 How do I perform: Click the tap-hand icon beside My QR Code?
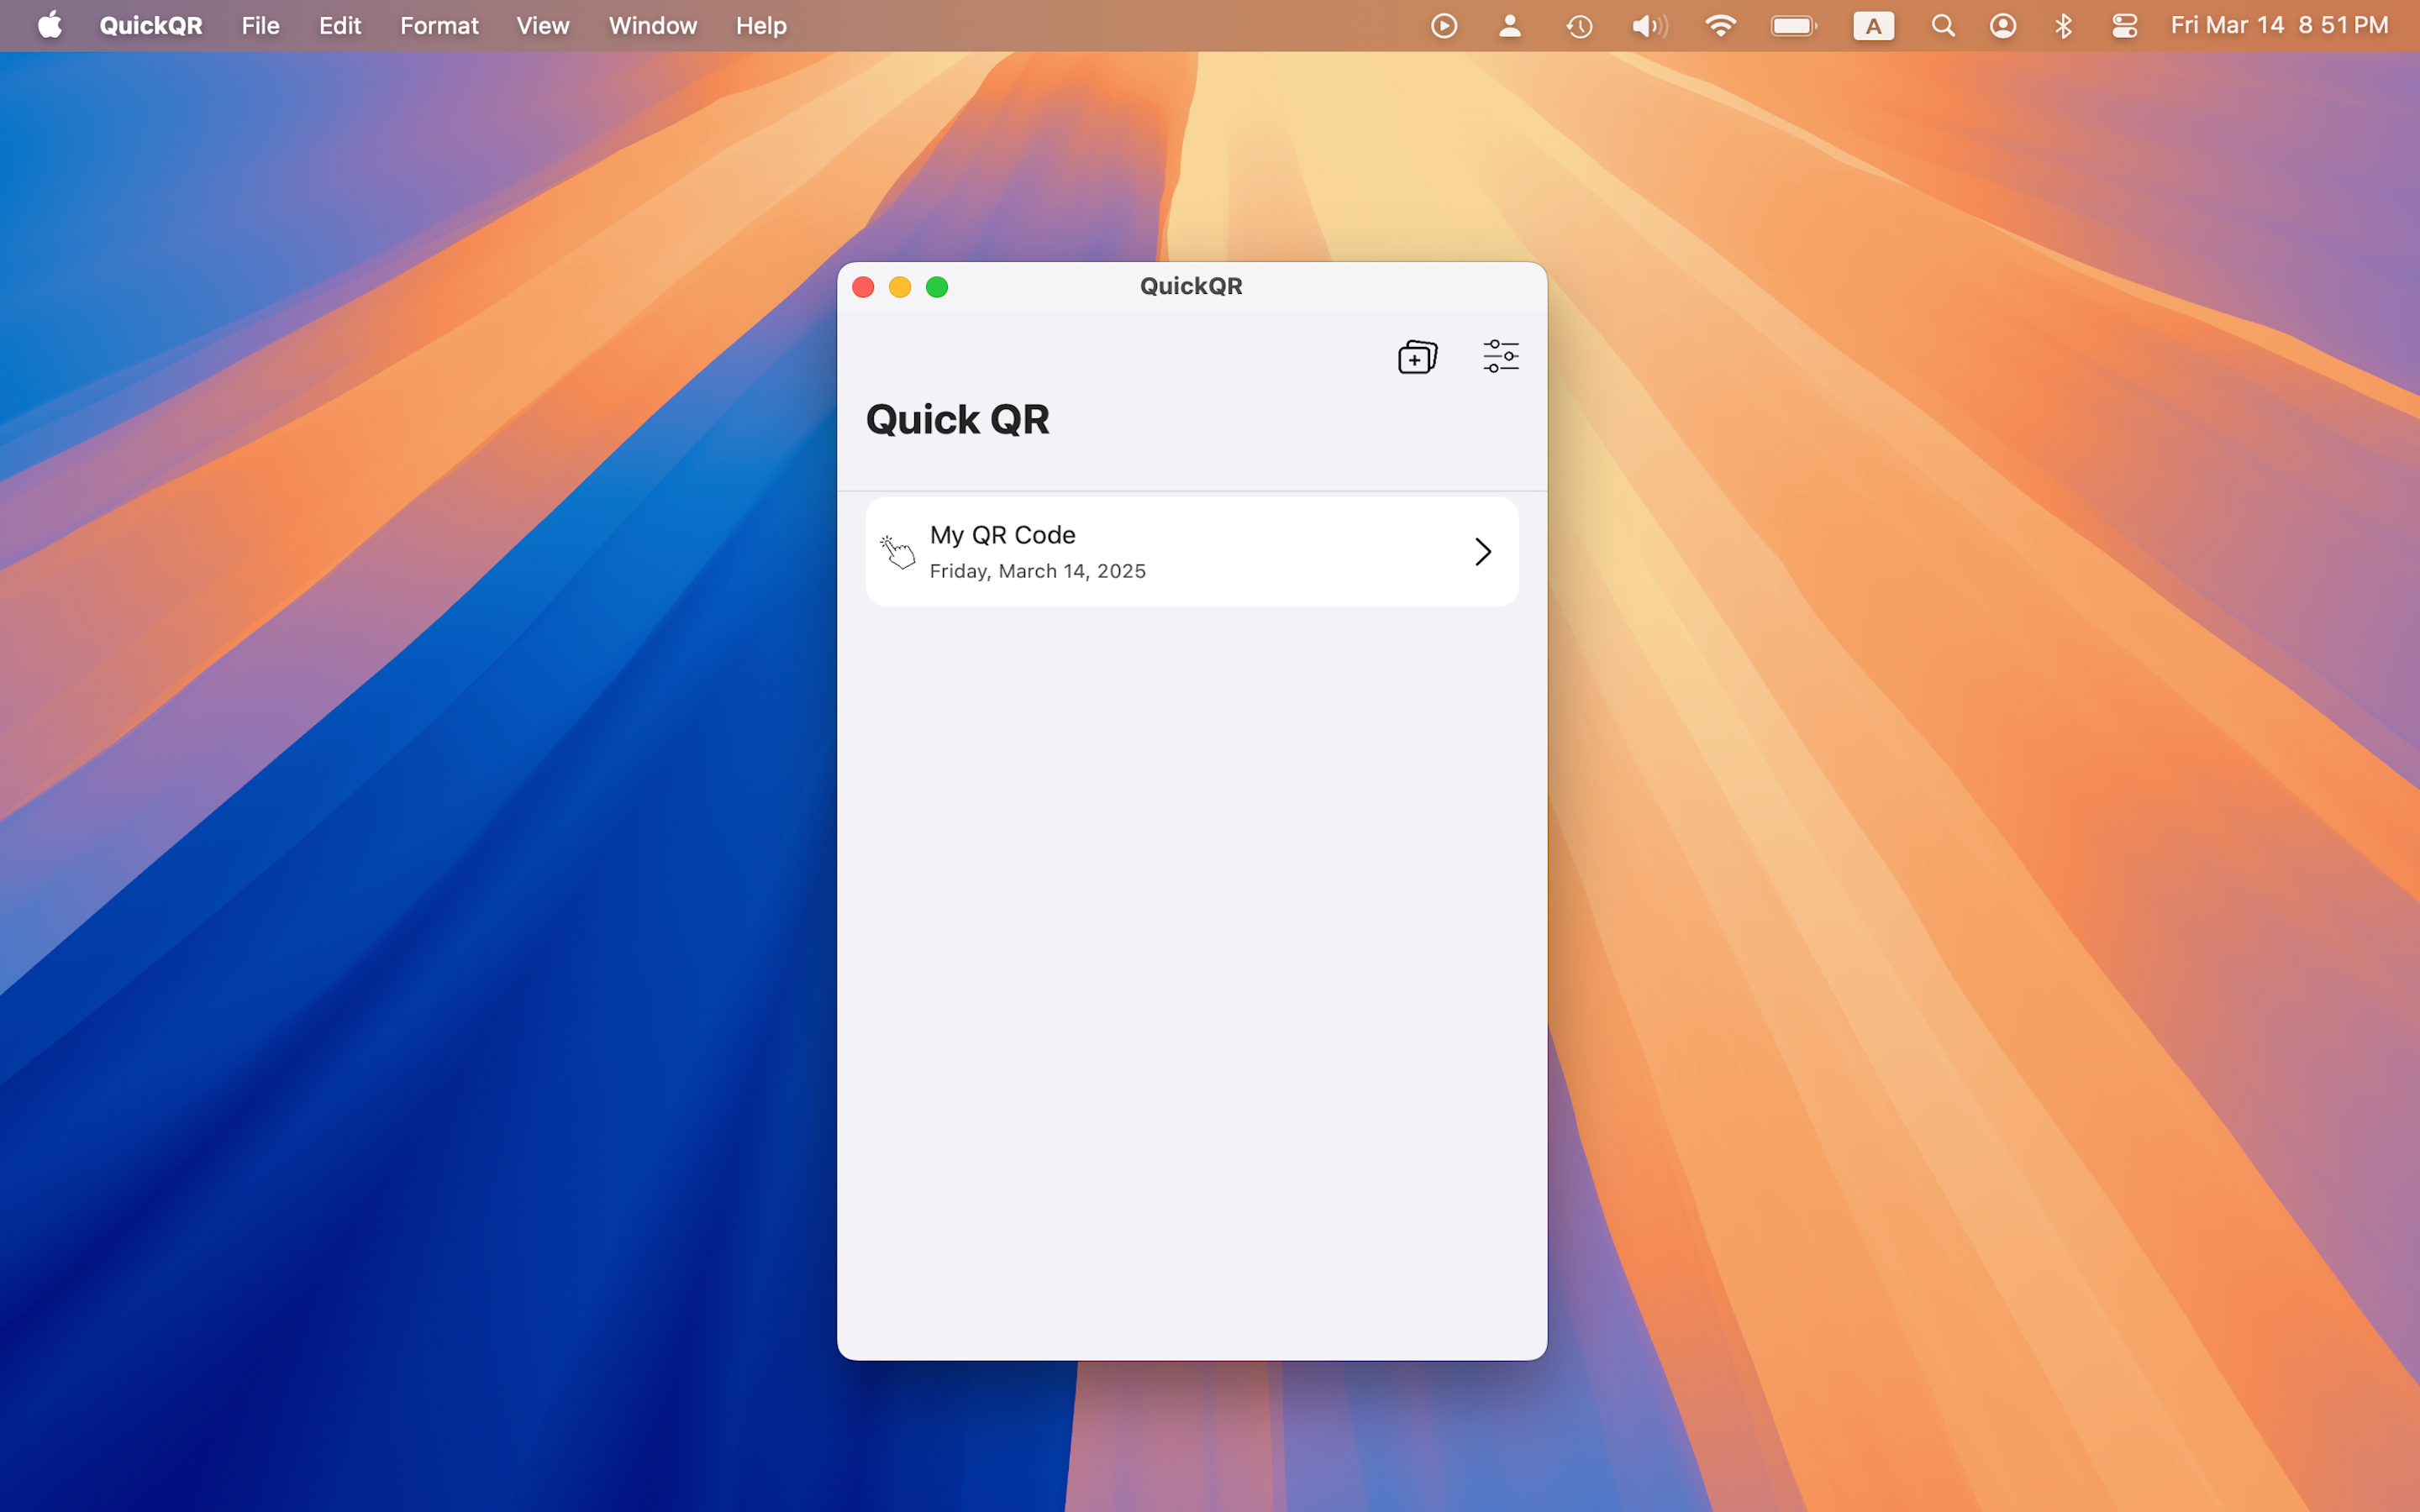(897, 552)
